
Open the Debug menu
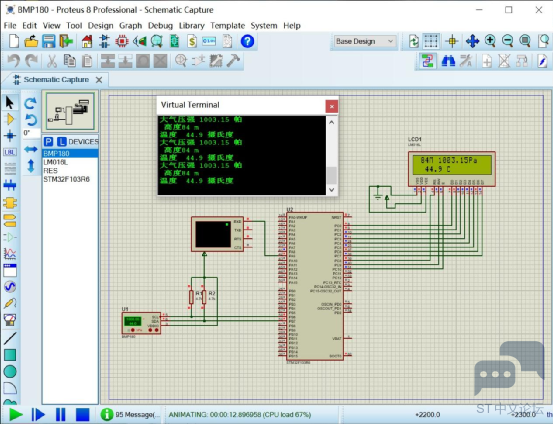point(160,26)
